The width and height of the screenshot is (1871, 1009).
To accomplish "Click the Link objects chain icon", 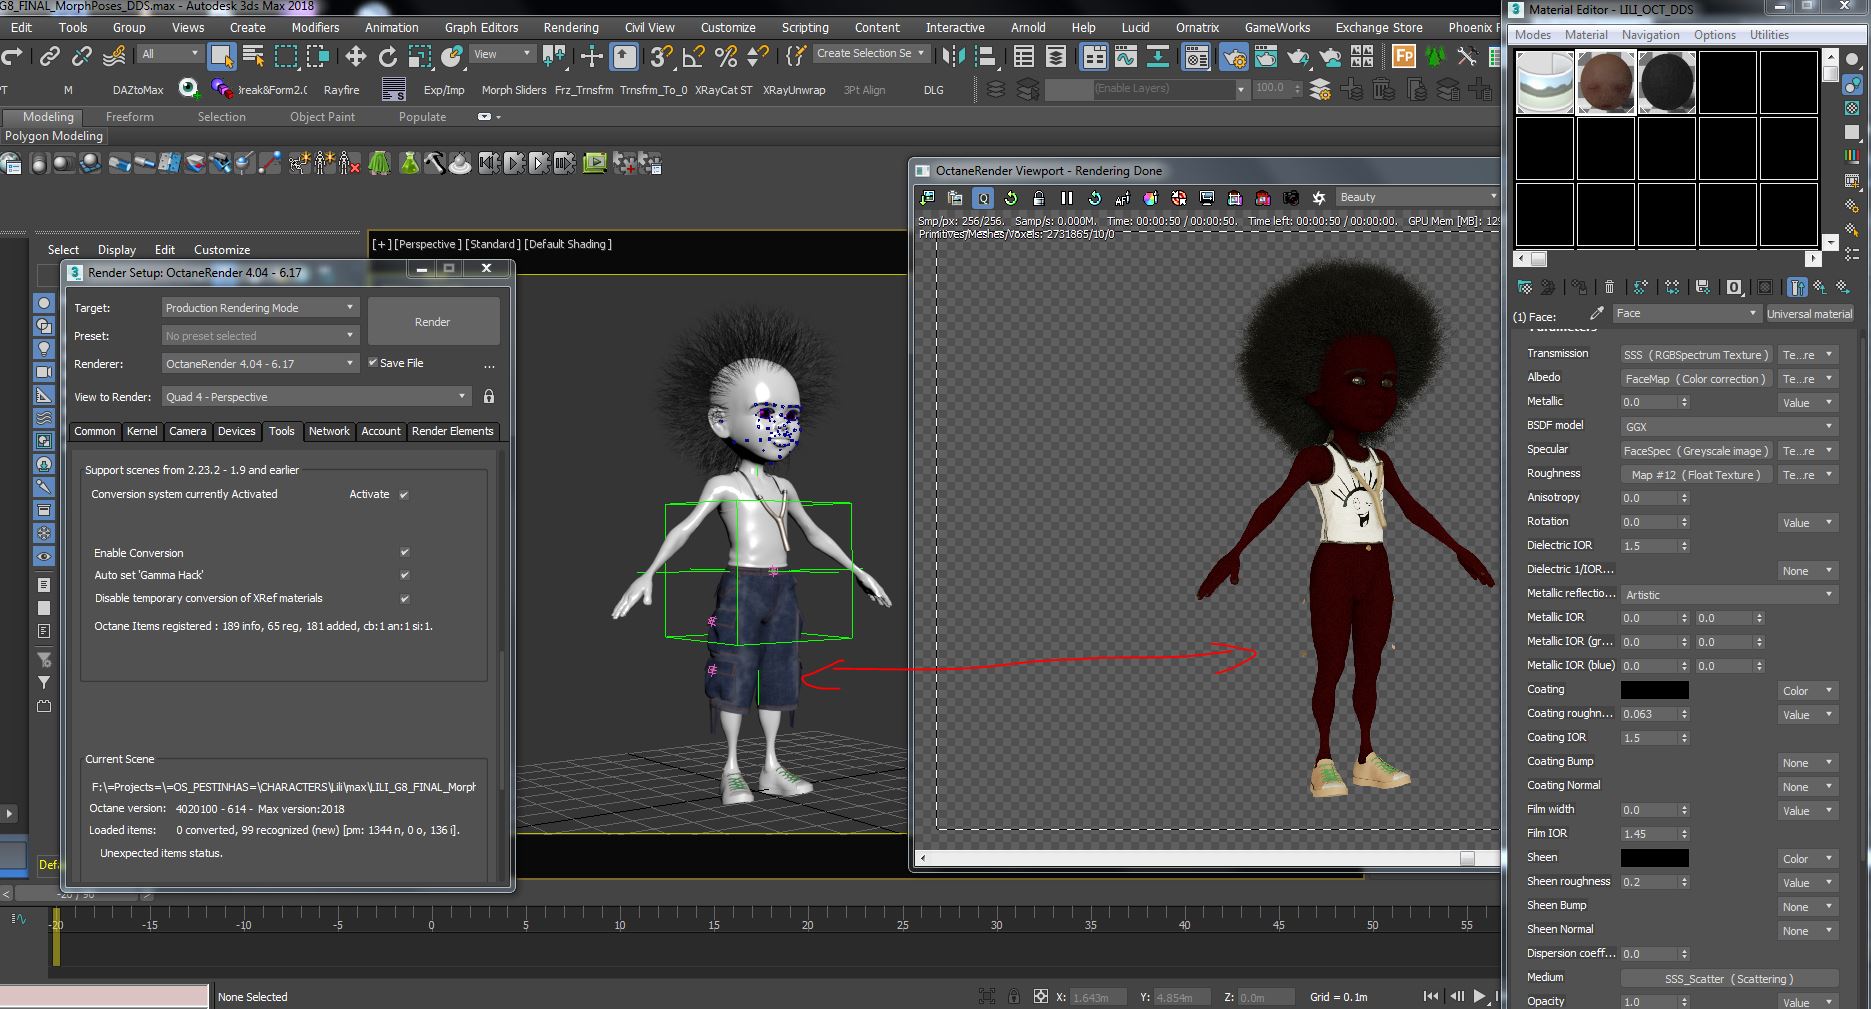I will [49, 56].
